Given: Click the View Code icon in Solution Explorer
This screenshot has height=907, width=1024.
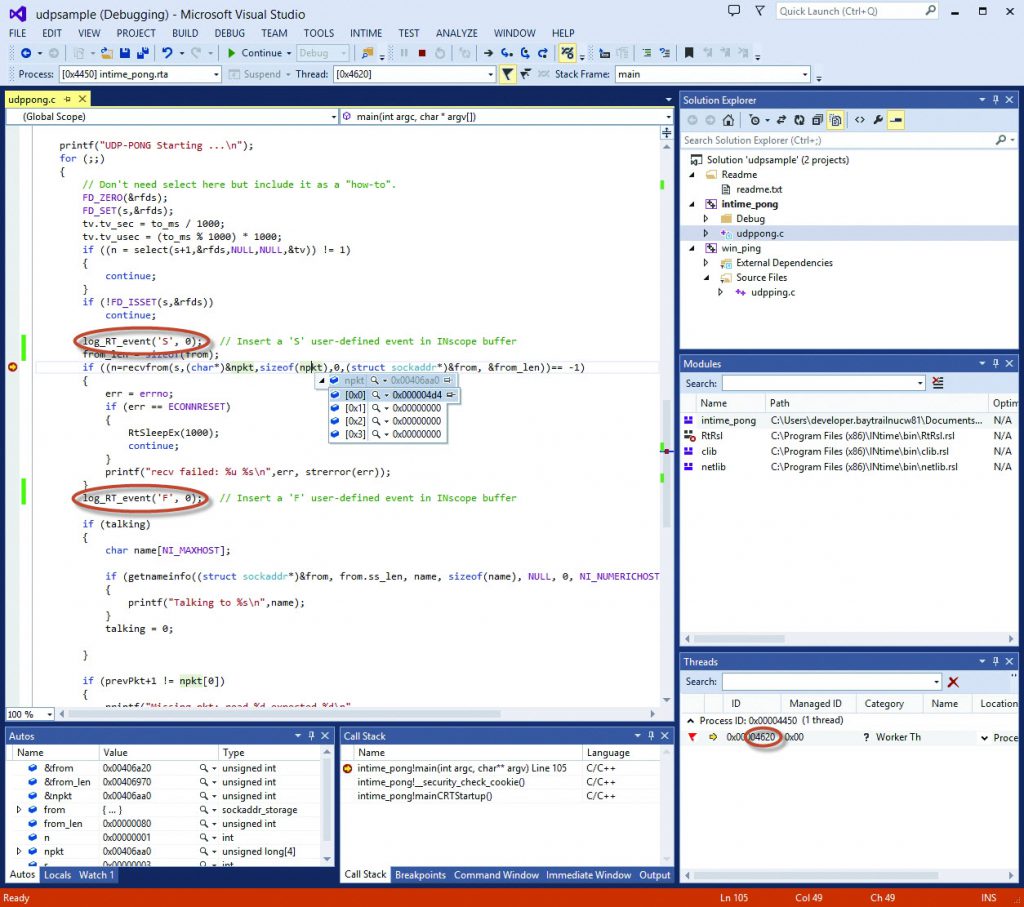Looking at the screenshot, I should [x=859, y=120].
